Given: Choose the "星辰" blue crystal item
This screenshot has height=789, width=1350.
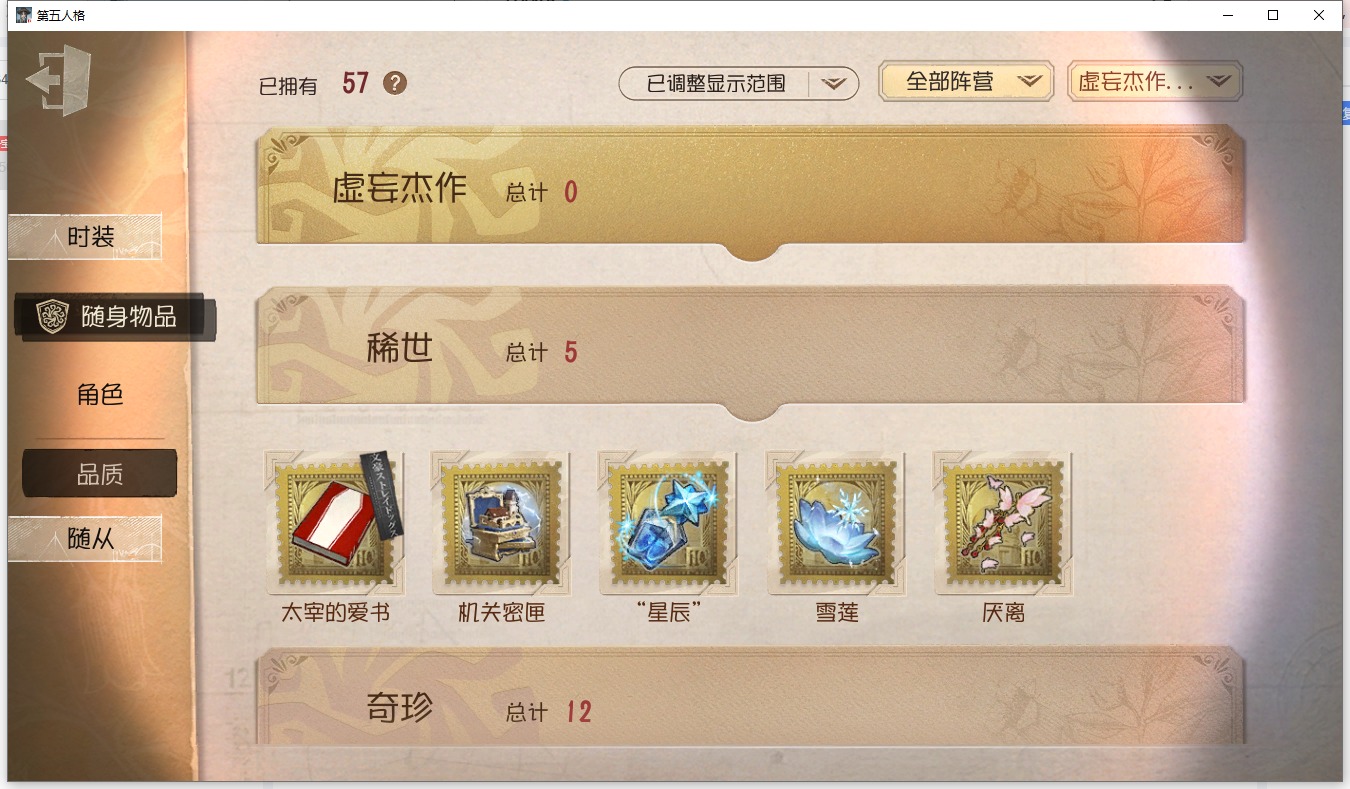Looking at the screenshot, I should (x=669, y=522).
